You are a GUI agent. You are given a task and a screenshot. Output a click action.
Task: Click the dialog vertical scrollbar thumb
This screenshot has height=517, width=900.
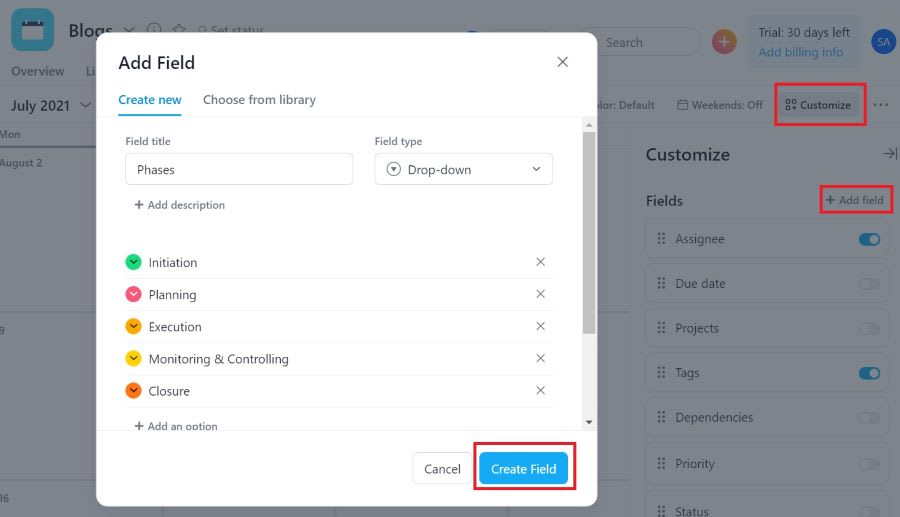(x=589, y=232)
